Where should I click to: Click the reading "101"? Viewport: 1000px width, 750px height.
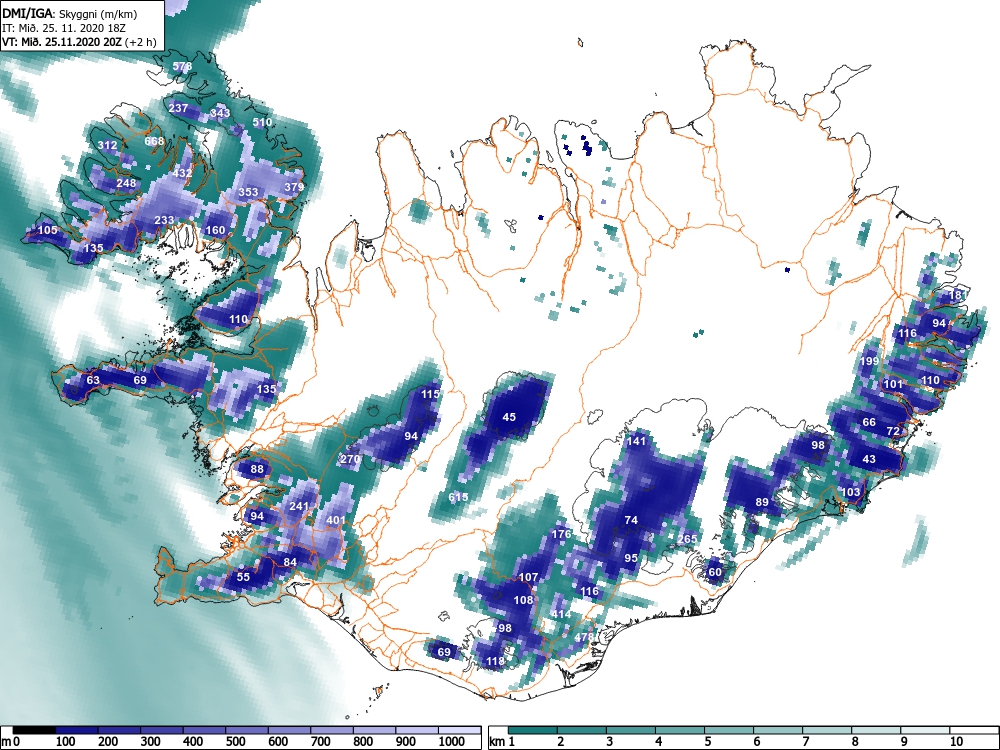pos(893,384)
